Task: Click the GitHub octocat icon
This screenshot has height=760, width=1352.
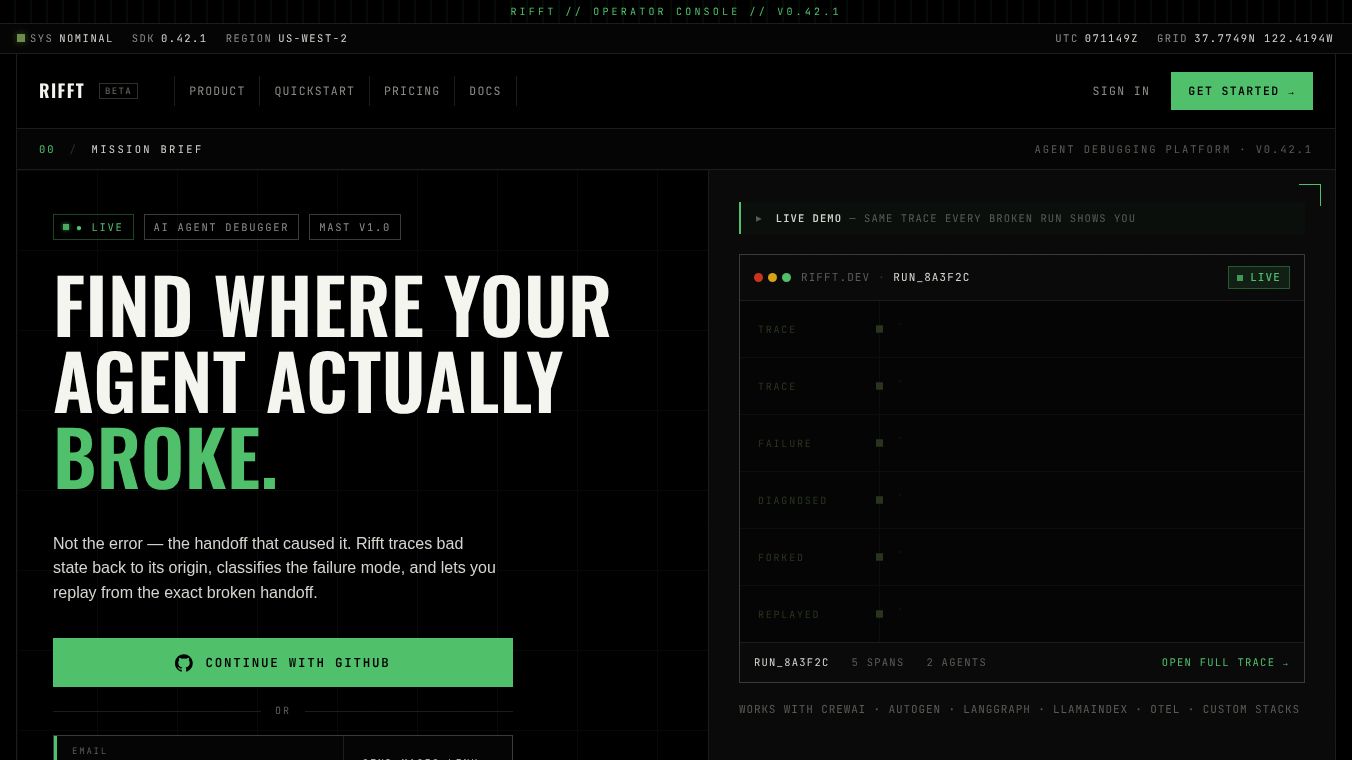Action: [184, 663]
